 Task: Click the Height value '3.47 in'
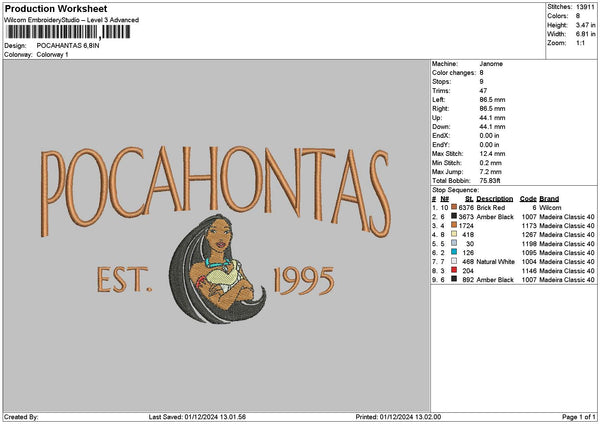(x=585, y=25)
